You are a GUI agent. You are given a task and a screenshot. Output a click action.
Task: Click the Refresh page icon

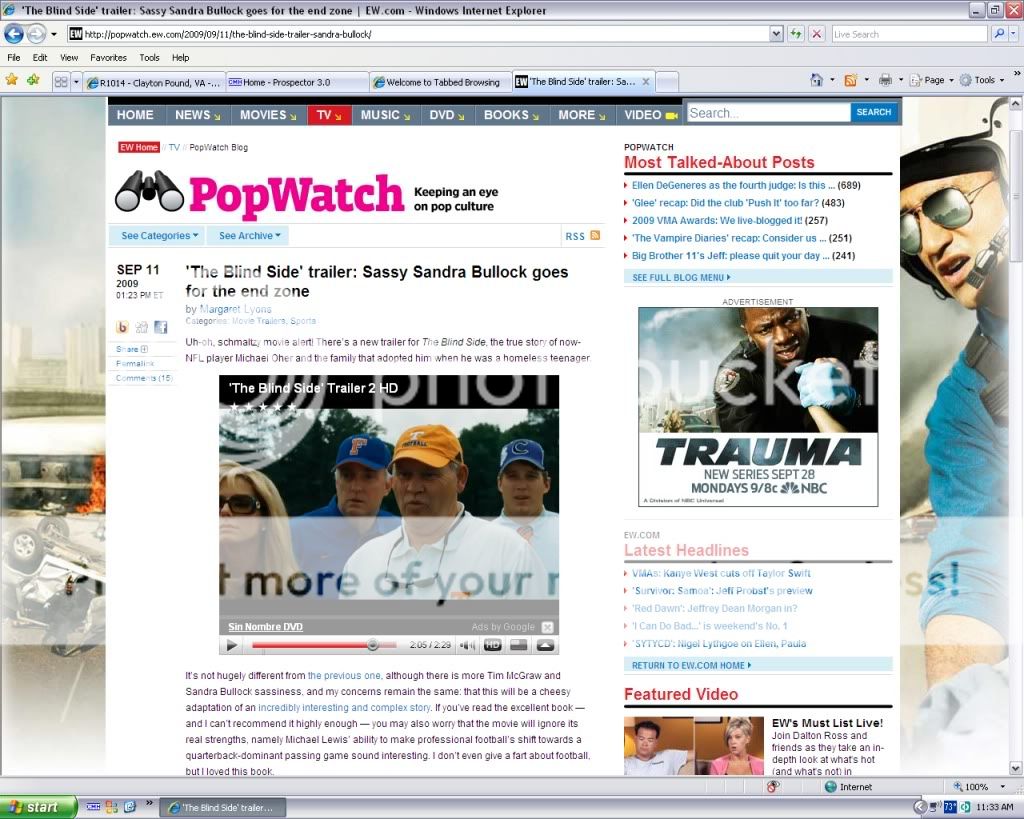coord(796,34)
